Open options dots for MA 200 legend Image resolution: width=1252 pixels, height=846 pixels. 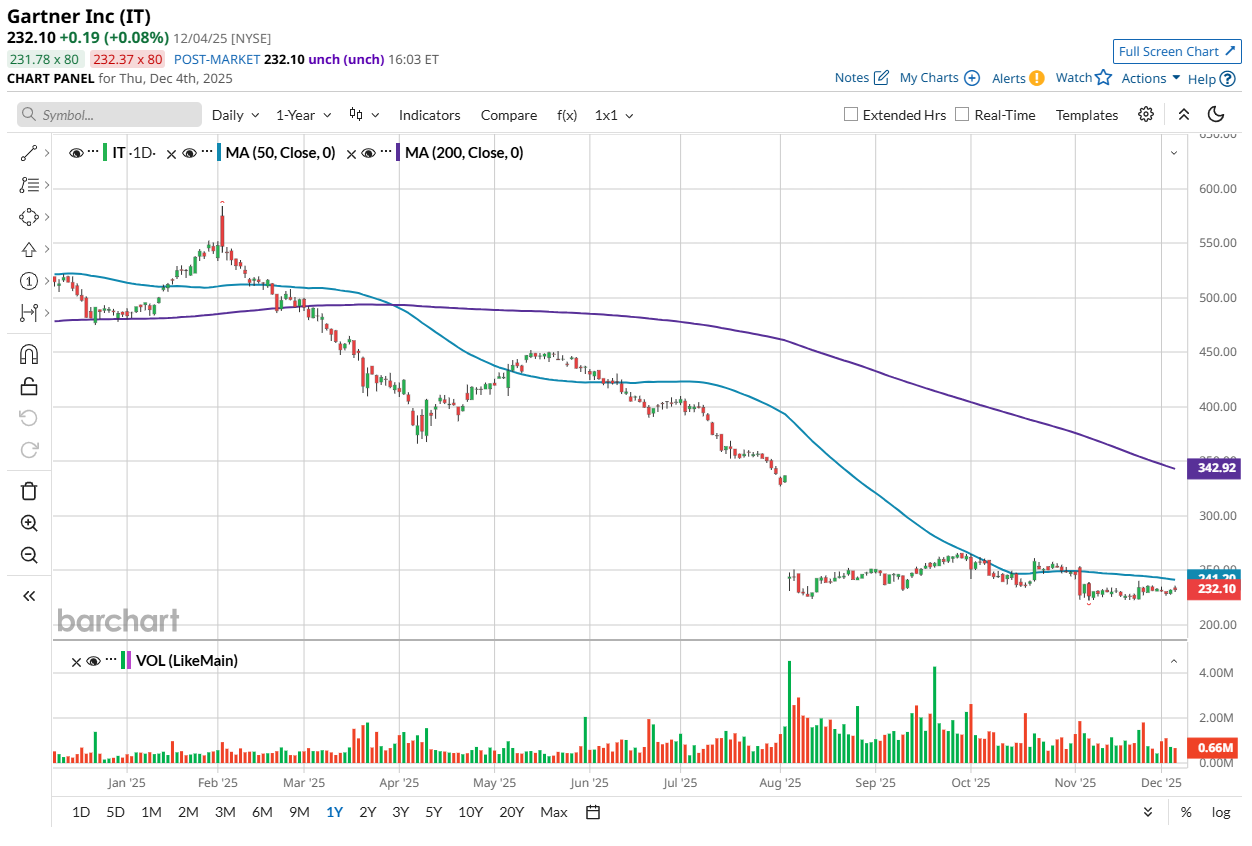(385, 153)
